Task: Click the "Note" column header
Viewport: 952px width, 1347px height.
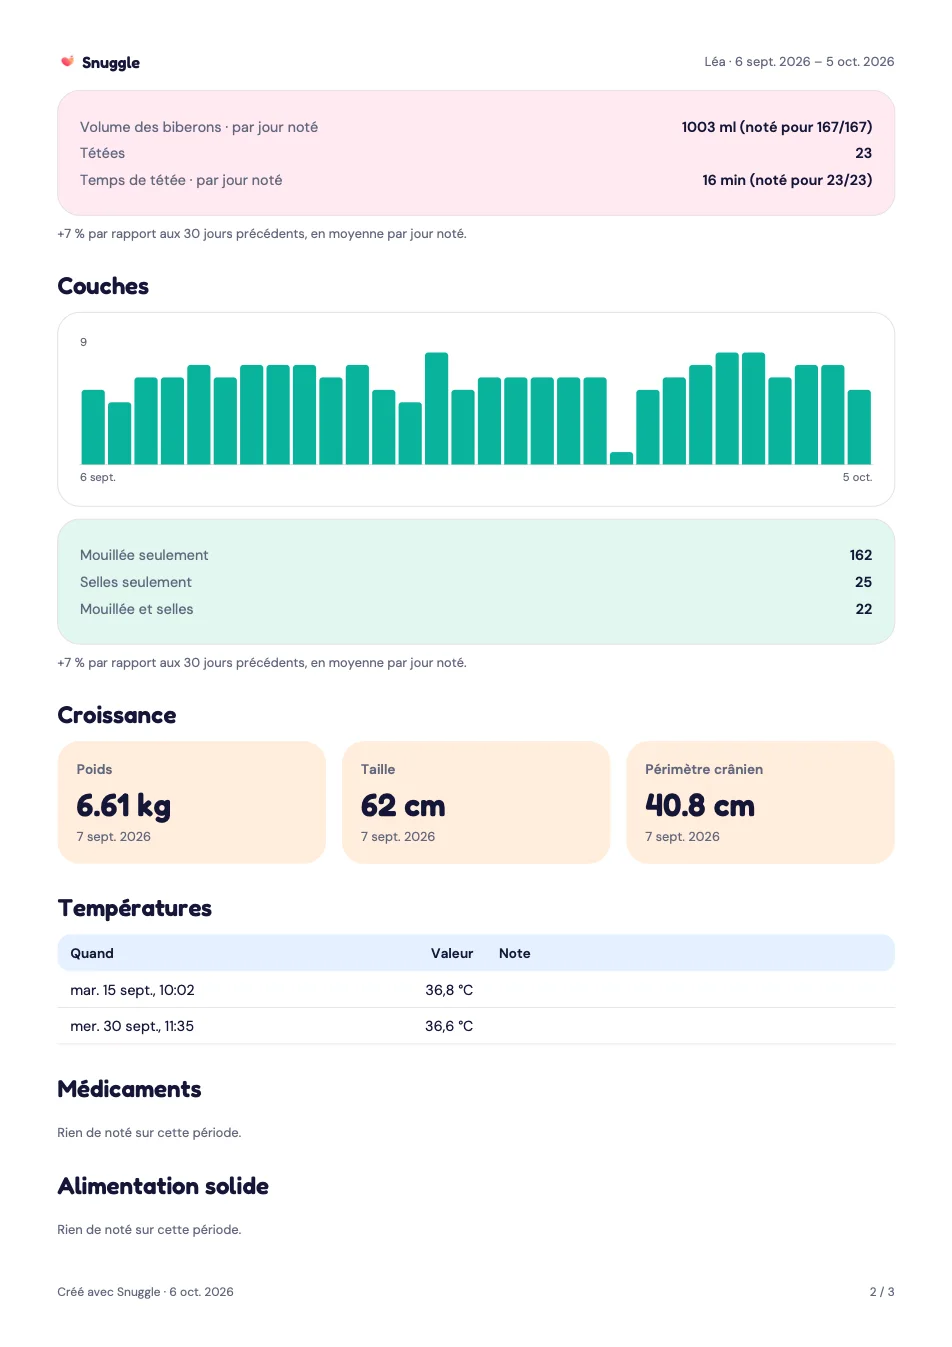Action: click(515, 953)
